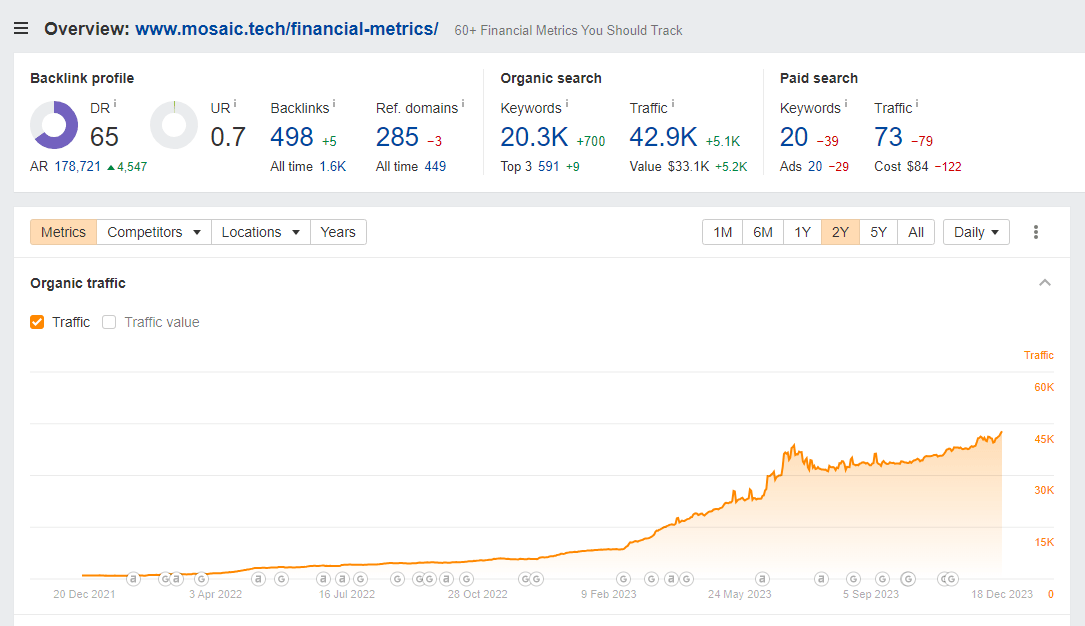Enable the Traffic value checkbox
The image size is (1085, 626).
click(108, 322)
